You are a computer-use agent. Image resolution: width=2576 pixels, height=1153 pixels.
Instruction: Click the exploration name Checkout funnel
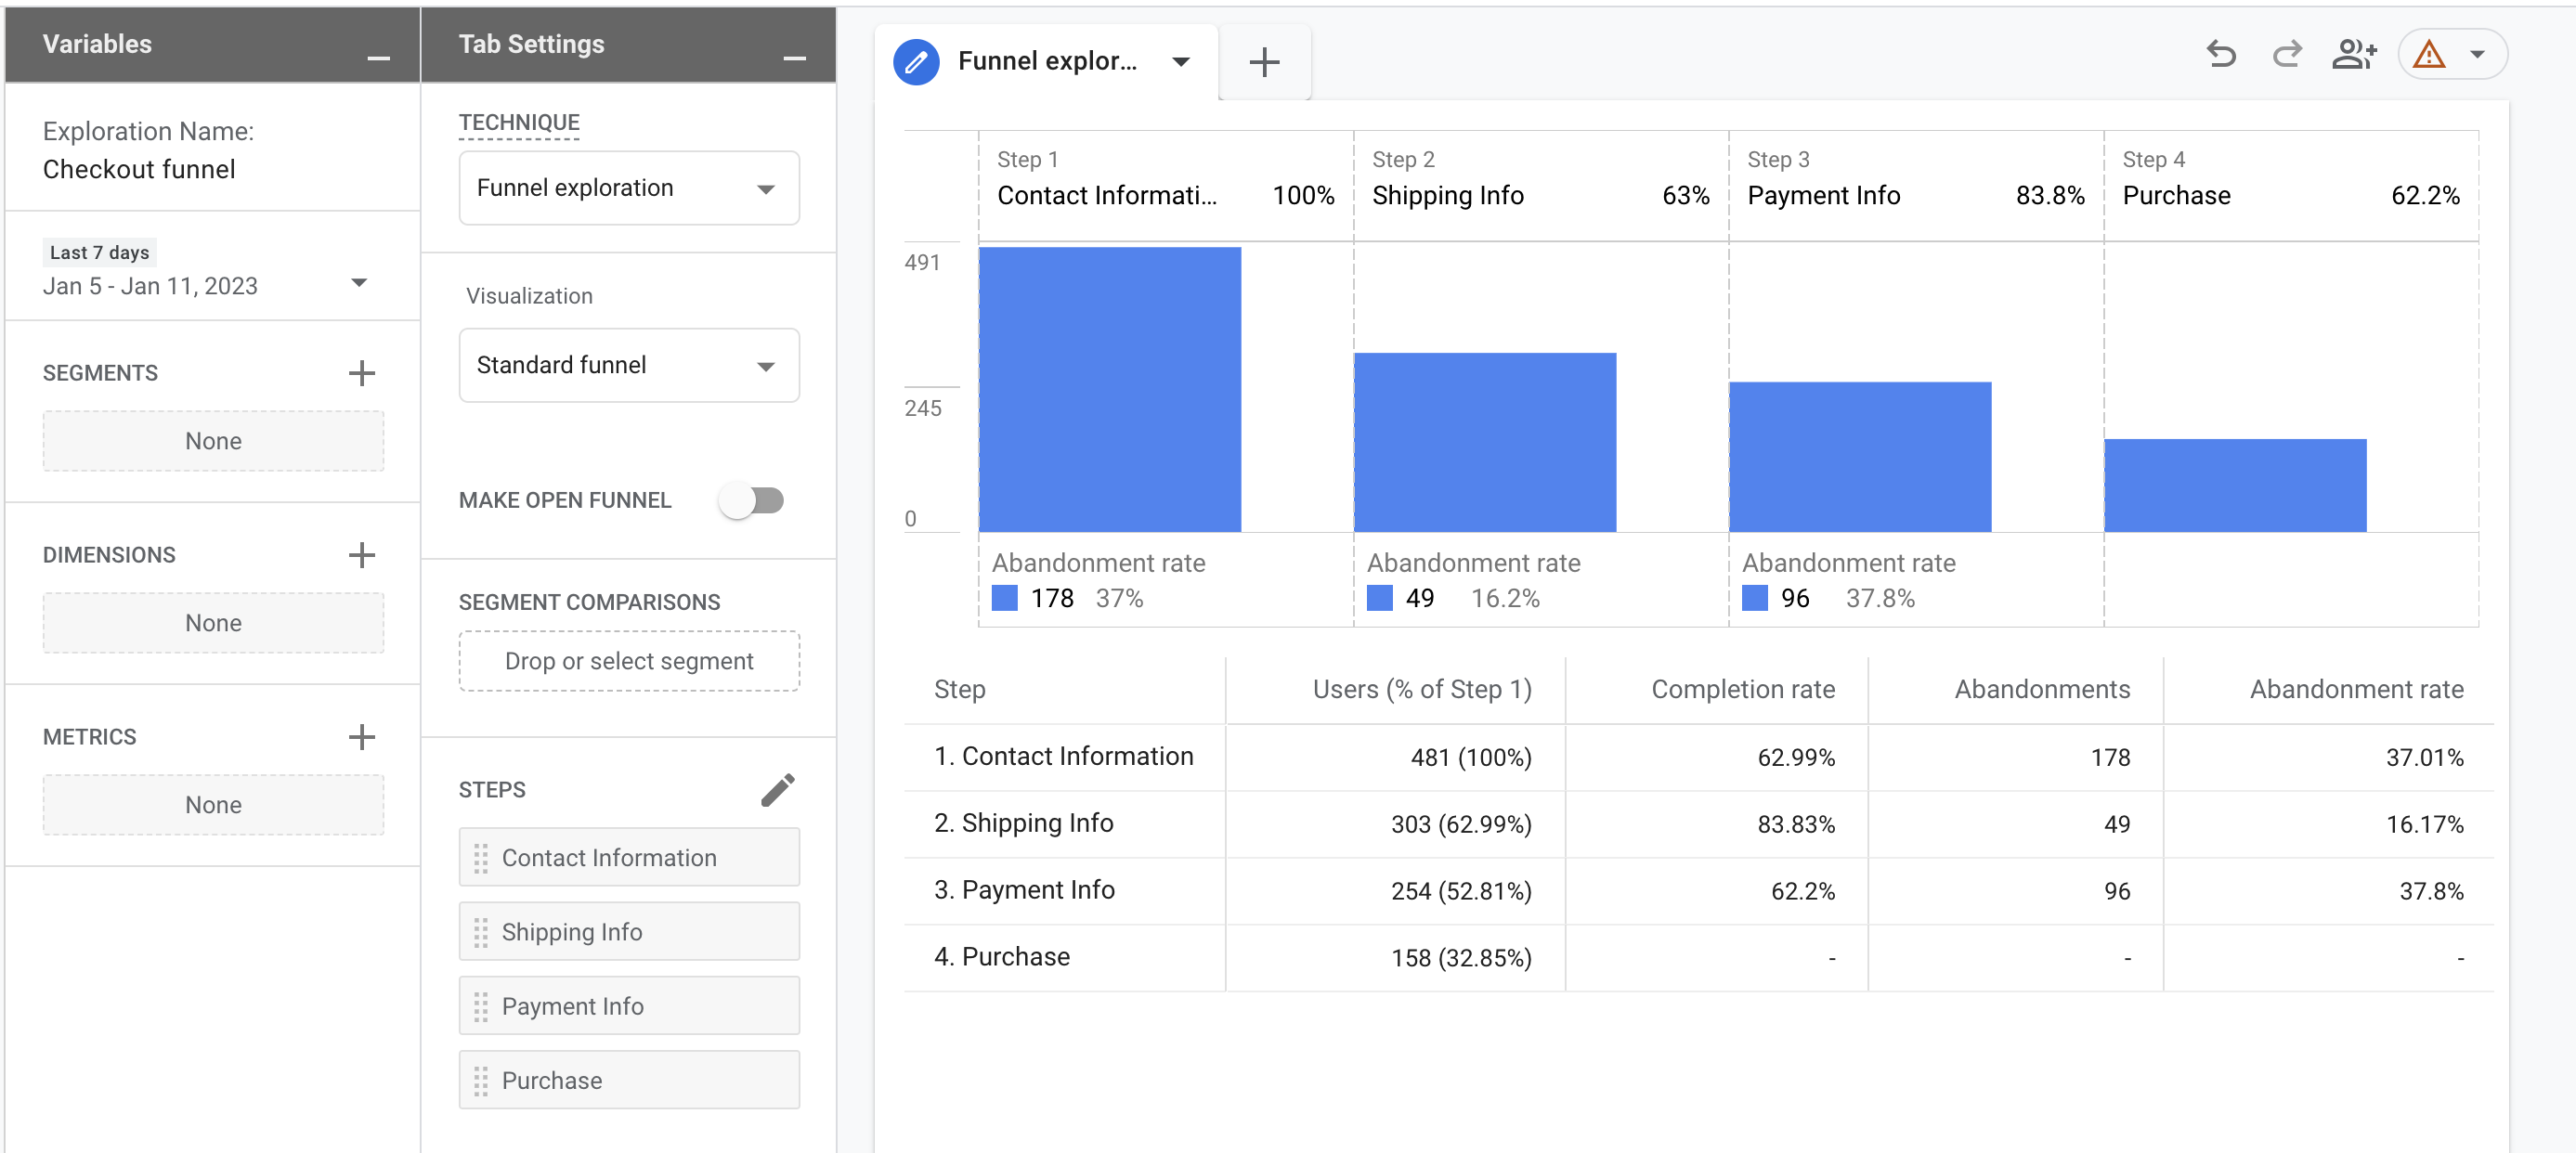139,169
